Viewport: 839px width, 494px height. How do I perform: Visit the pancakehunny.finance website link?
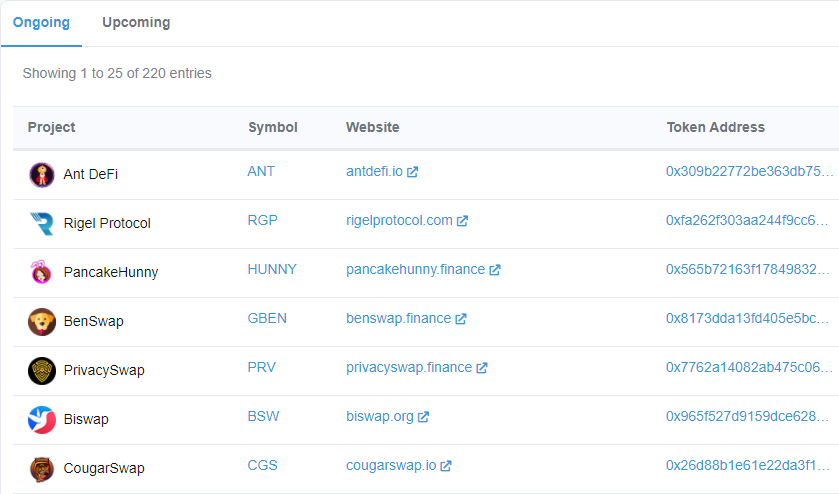415,269
